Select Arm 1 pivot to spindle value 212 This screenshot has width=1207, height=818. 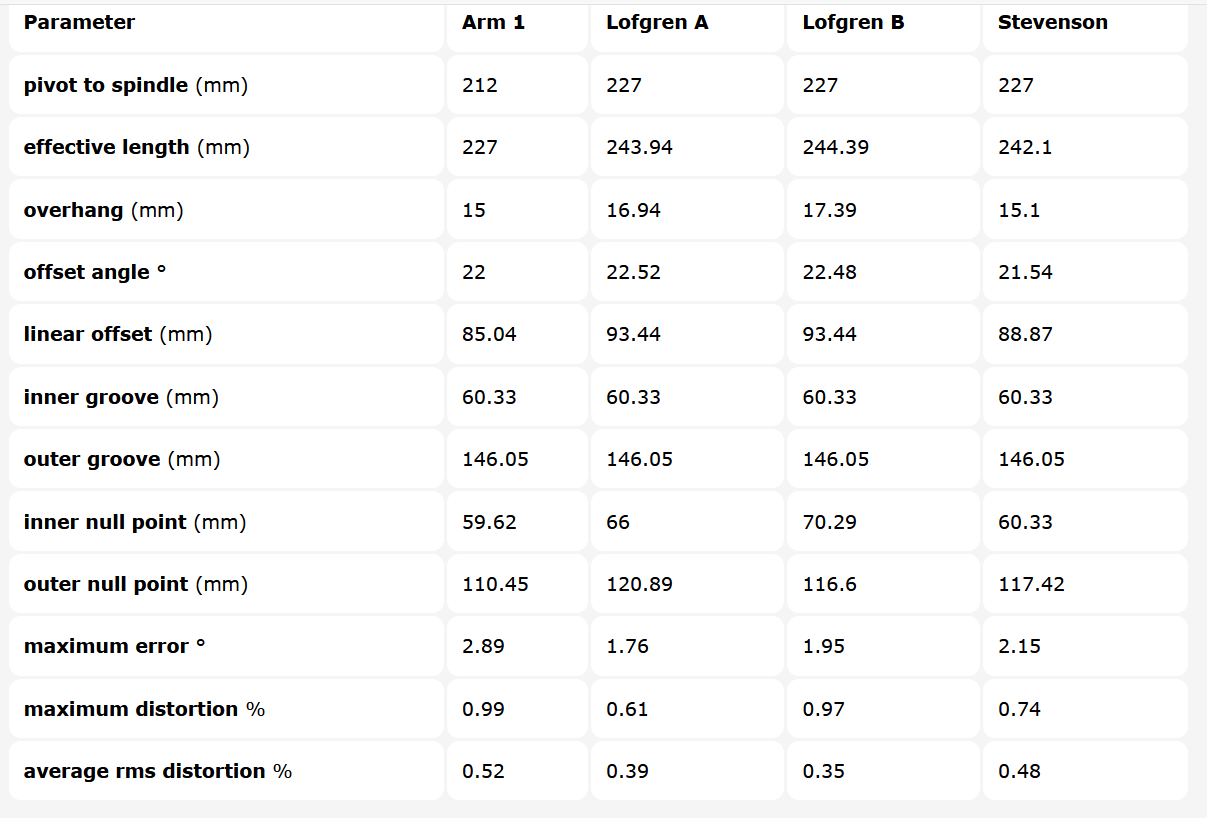click(x=479, y=85)
